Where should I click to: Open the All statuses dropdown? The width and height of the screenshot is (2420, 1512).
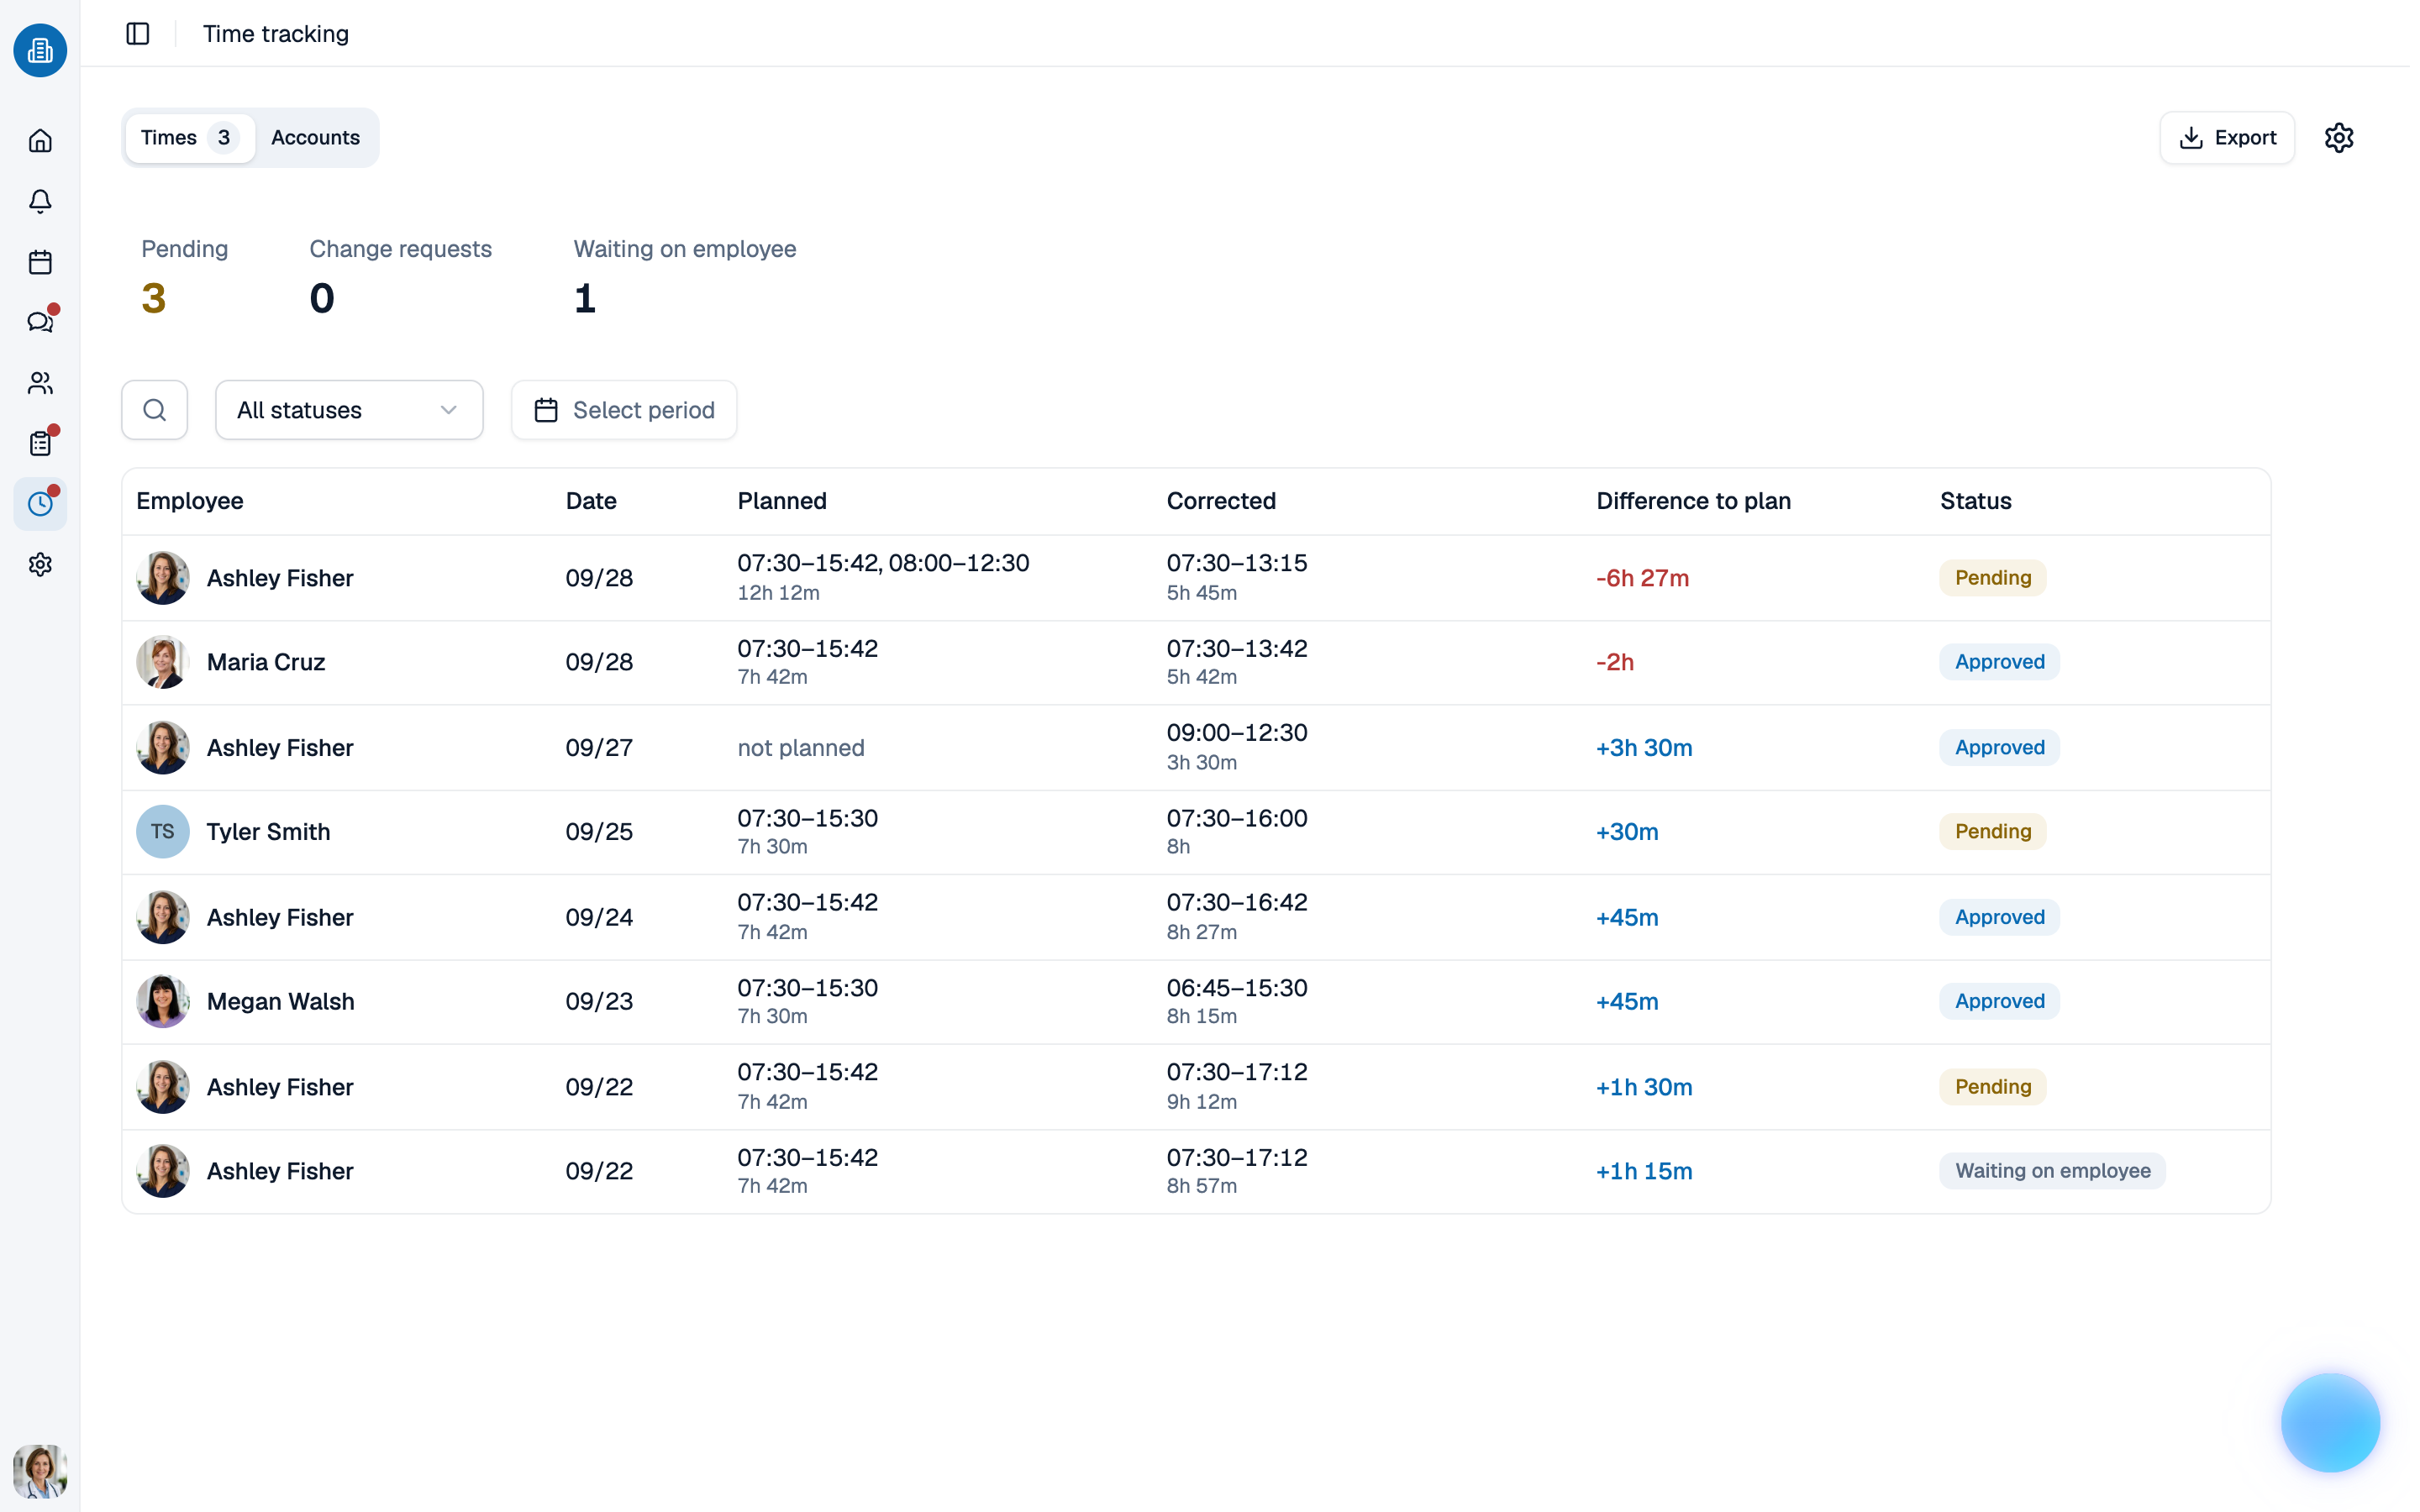coord(349,410)
